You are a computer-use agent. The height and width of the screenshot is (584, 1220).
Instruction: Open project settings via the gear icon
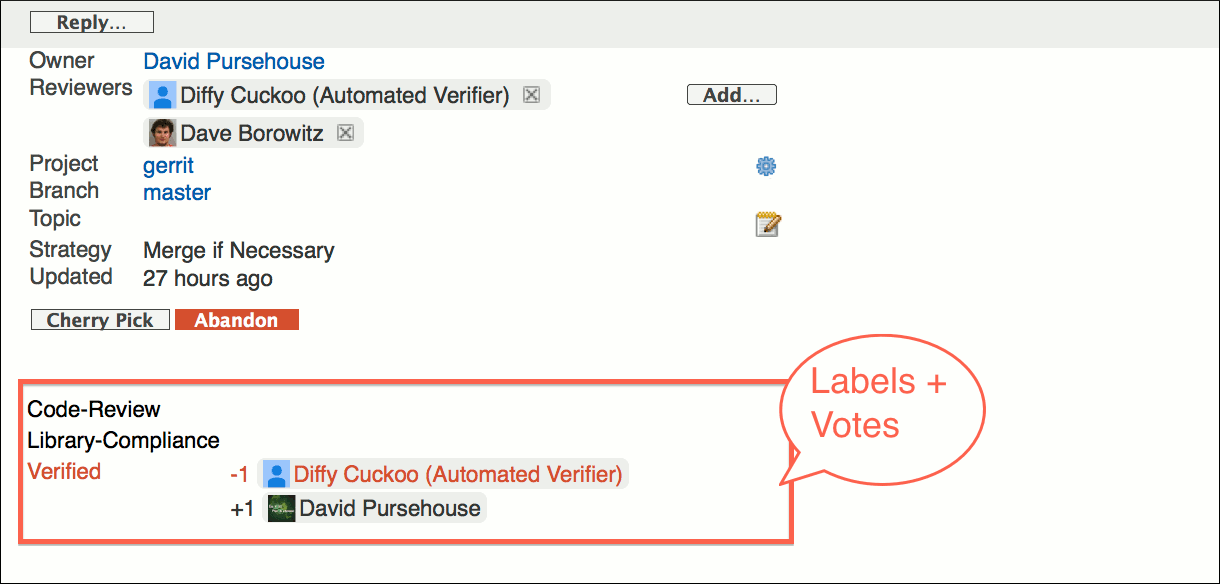(766, 165)
